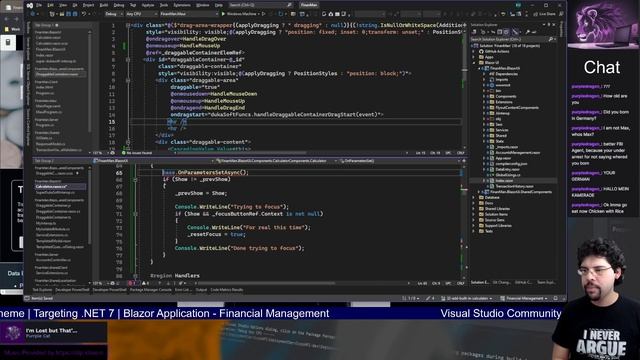Select the Components folder
The height and width of the screenshot is (360, 640).
click(506, 96)
